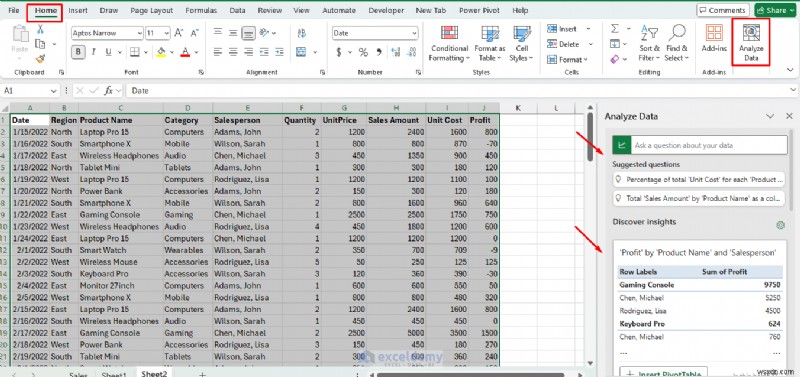Image resolution: width=800 pixels, height=377 pixels.
Task: Apply the red Font Color swatch
Action: 185,52
